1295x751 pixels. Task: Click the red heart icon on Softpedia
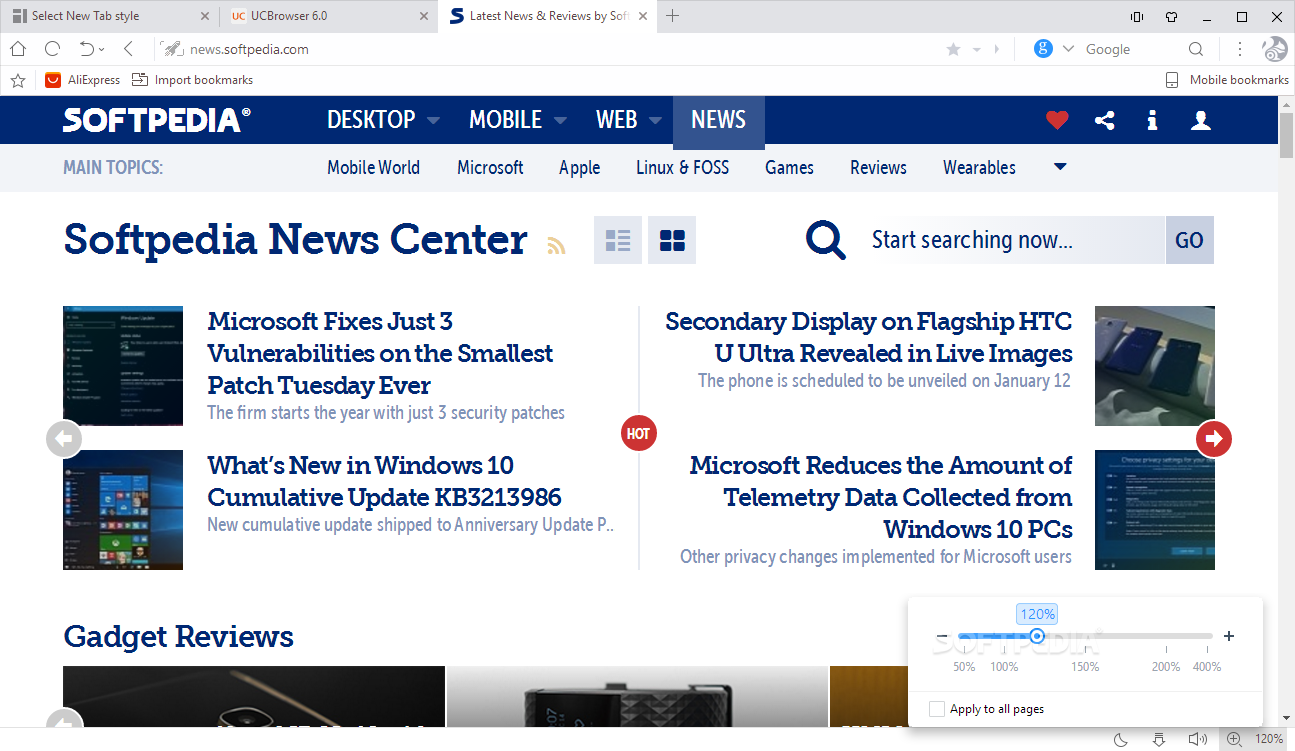click(x=1057, y=120)
